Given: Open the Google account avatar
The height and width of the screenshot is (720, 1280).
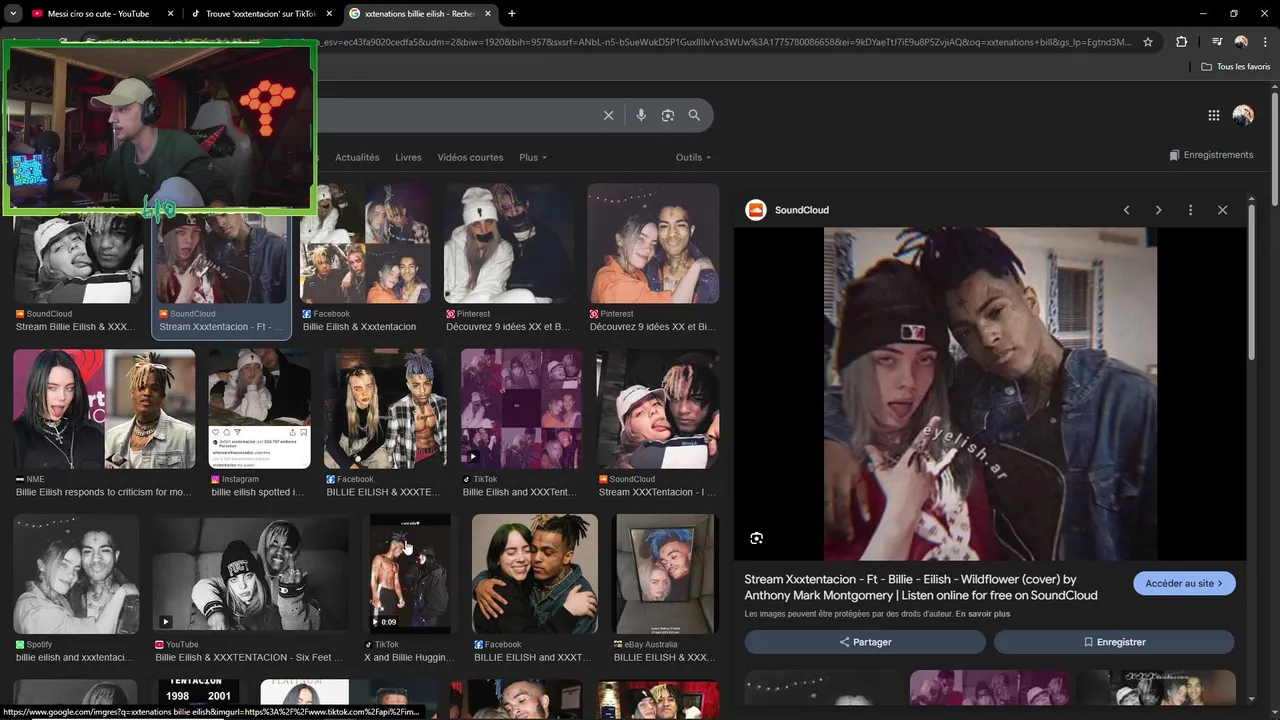Looking at the screenshot, I should (x=1243, y=115).
